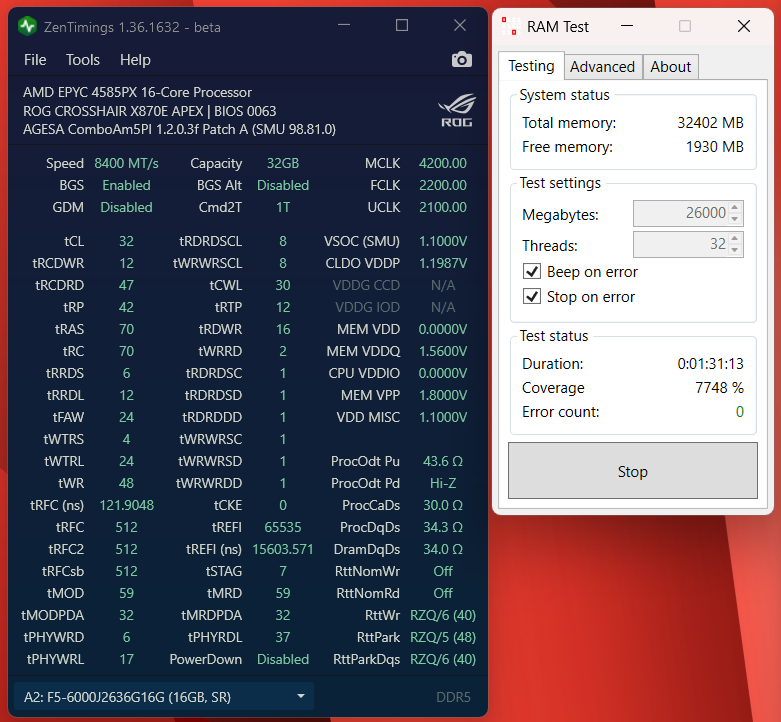Take a screenshot with the ZenTimings camera icon

[462, 60]
